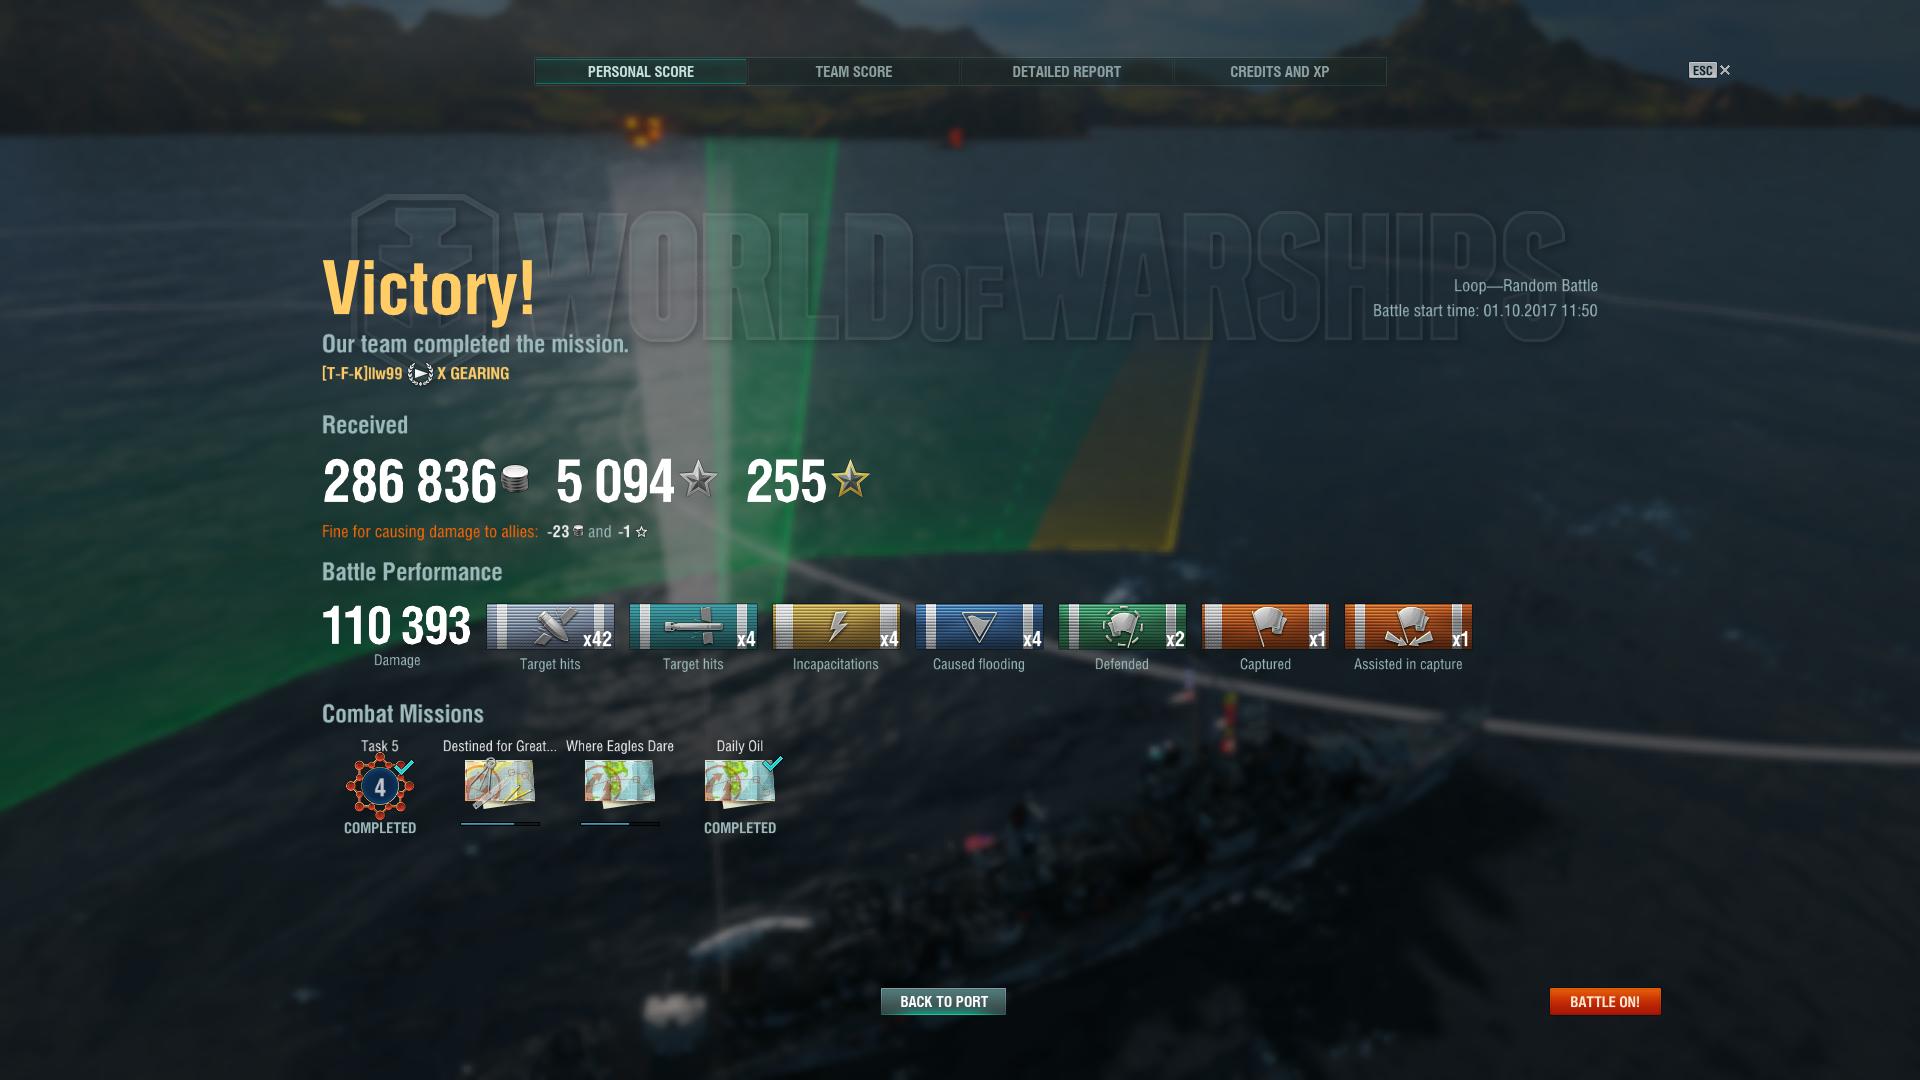Click the Back to Port button
The width and height of the screenshot is (1920, 1080).
click(x=943, y=1001)
